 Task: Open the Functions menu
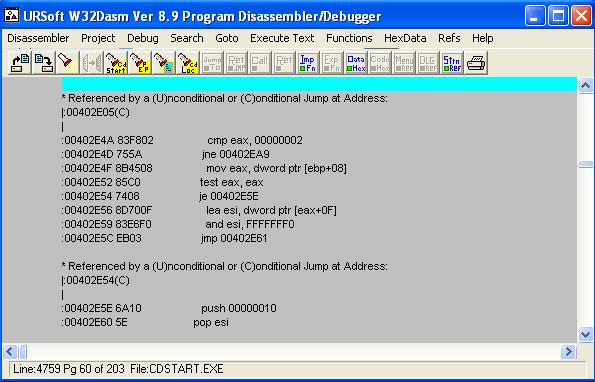(x=349, y=38)
